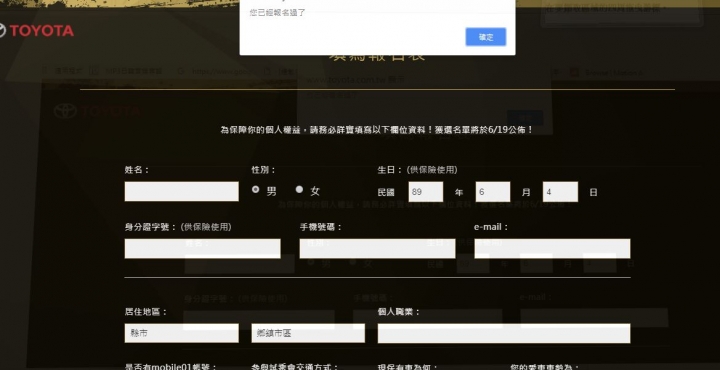Edit the birth year field showing 89
The width and height of the screenshot is (720, 370).
click(x=426, y=192)
